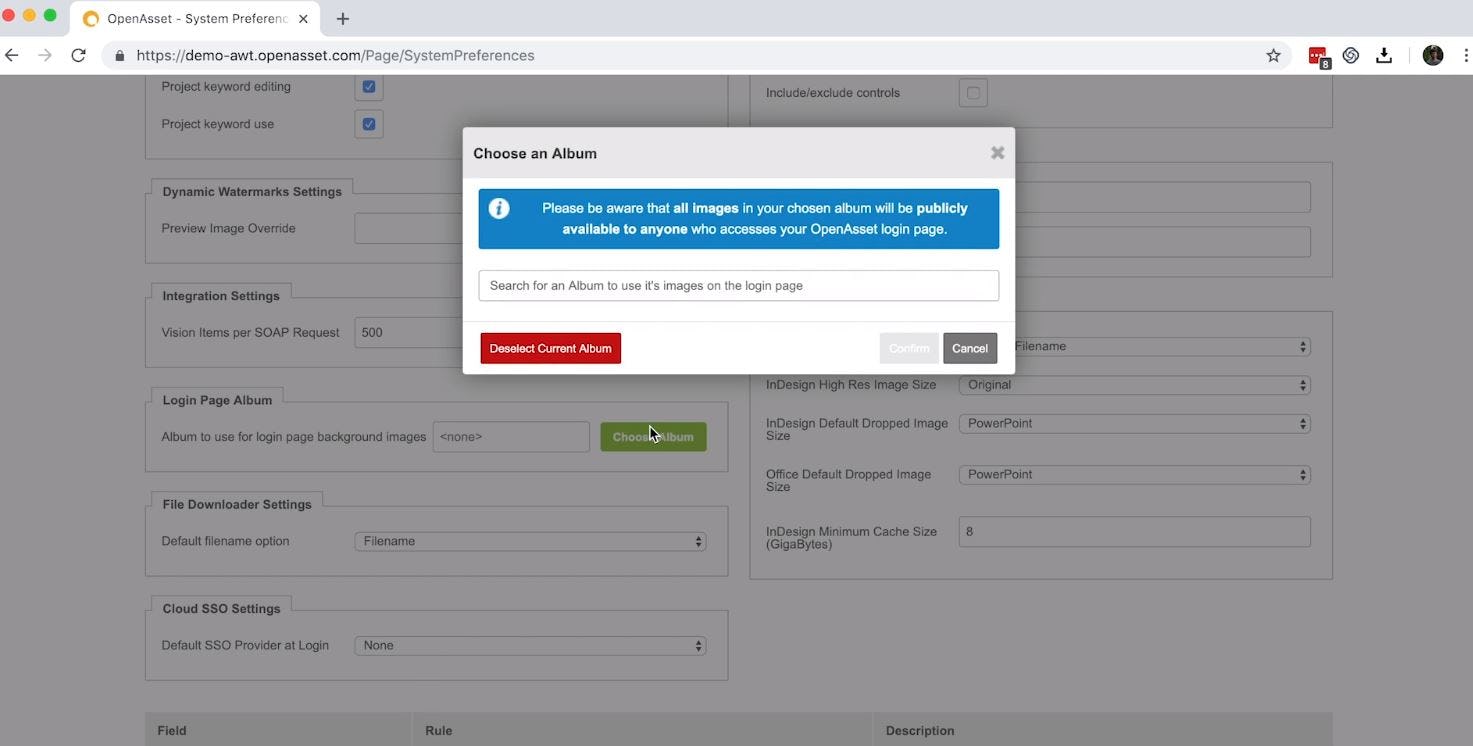Bookmark this page with the star icon
1473x746 pixels.
point(1273,55)
